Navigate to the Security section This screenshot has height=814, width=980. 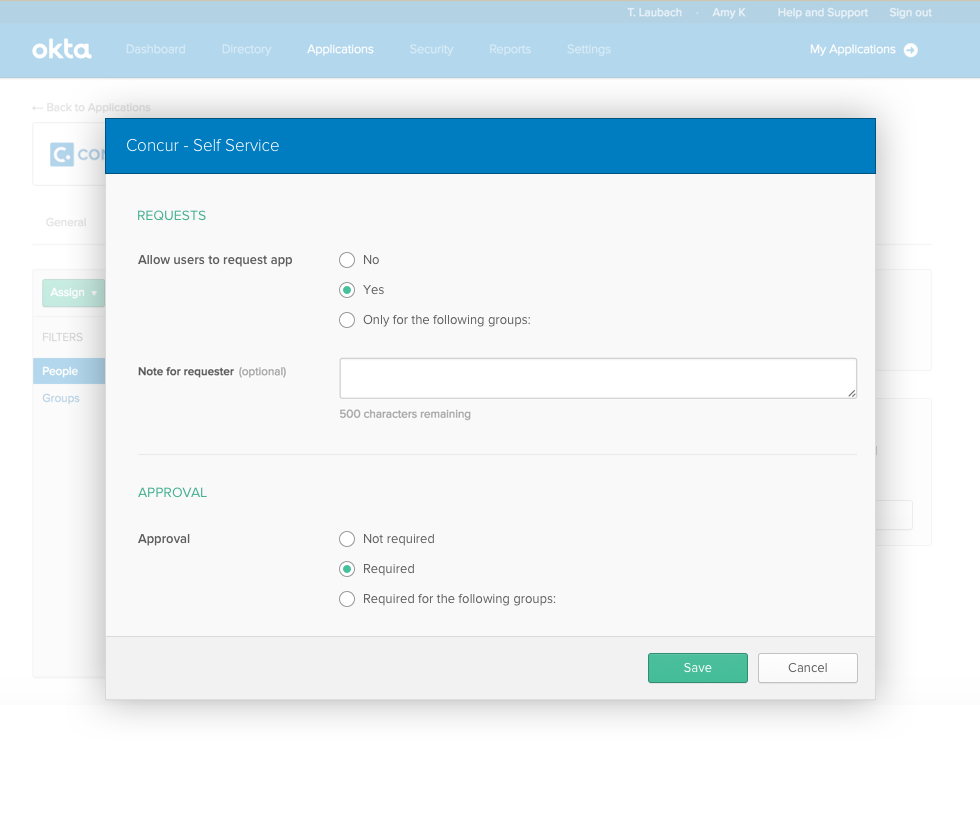click(431, 49)
